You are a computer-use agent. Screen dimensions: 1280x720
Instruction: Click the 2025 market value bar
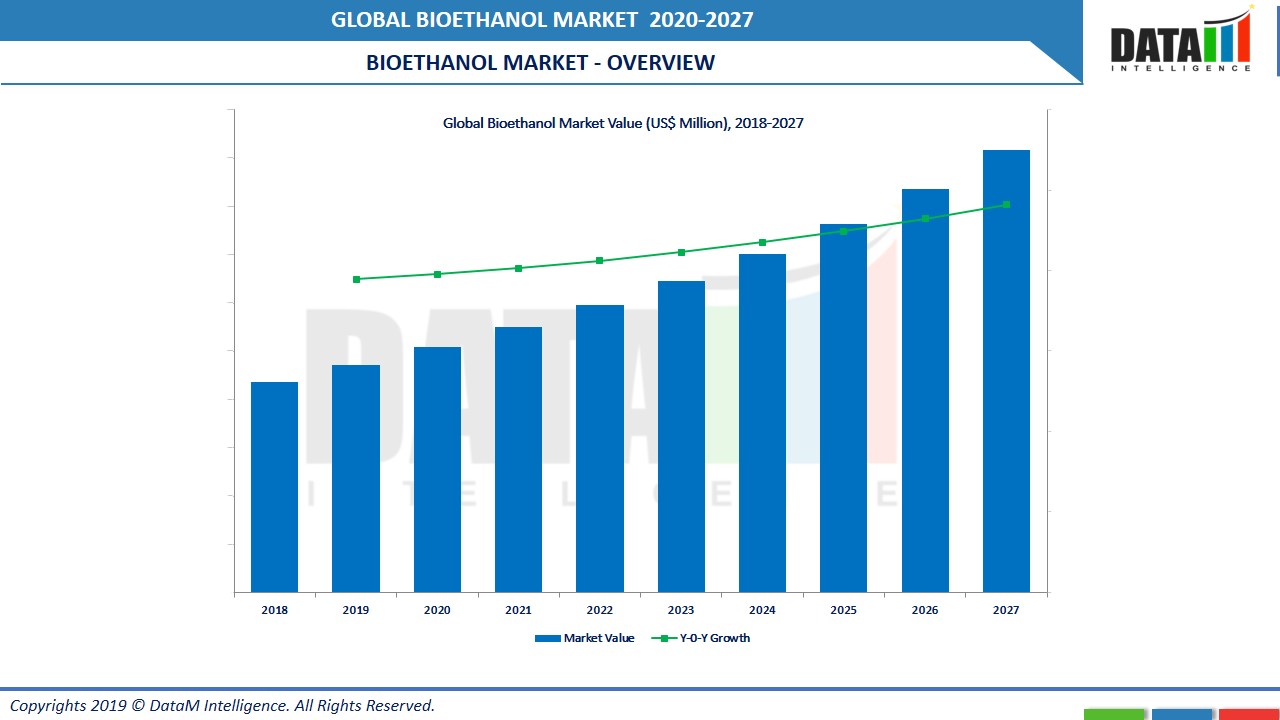tap(843, 408)
